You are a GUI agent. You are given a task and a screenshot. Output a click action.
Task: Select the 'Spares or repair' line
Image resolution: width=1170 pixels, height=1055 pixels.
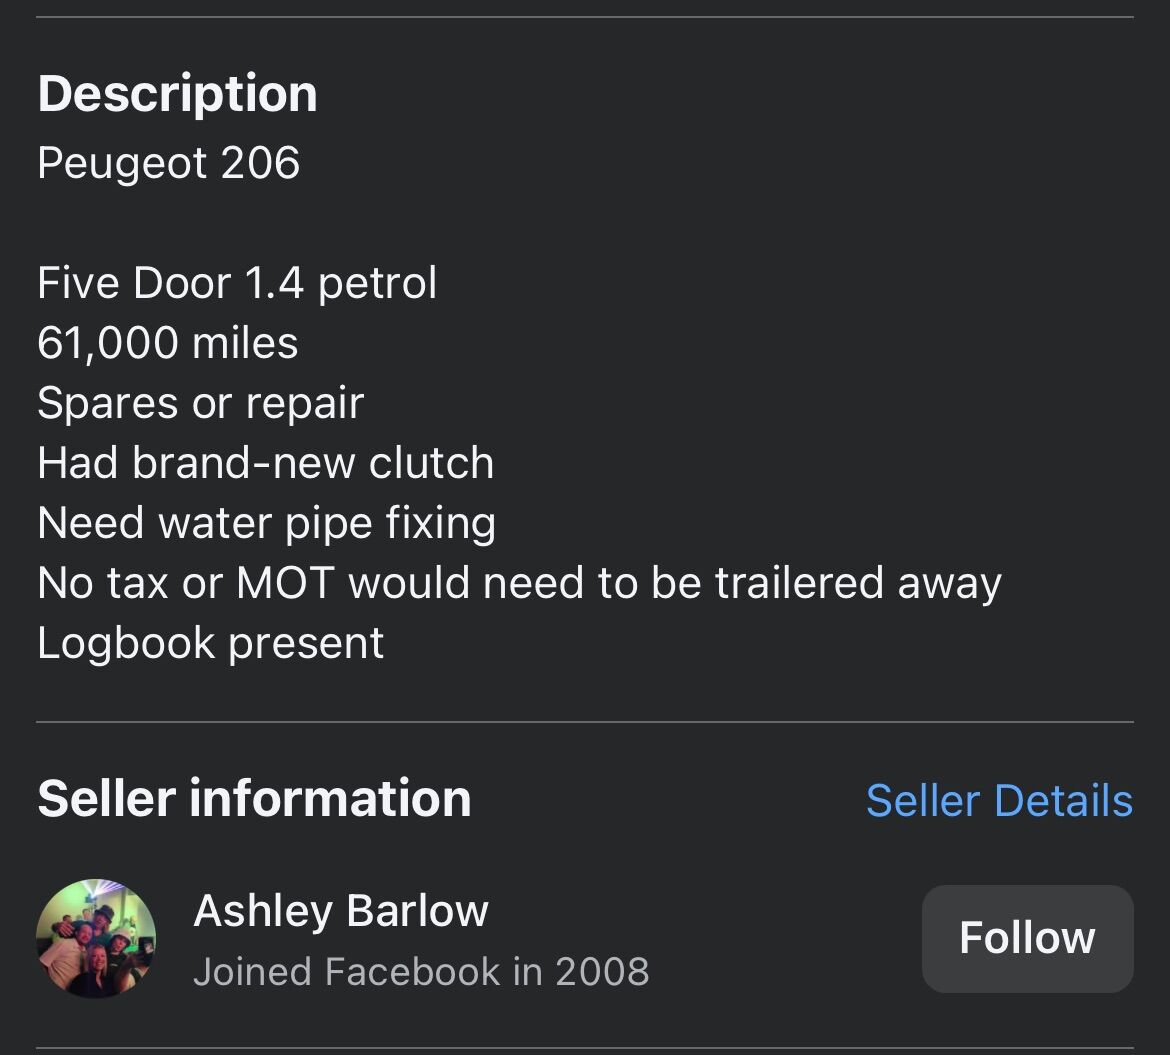pos(200,403)
